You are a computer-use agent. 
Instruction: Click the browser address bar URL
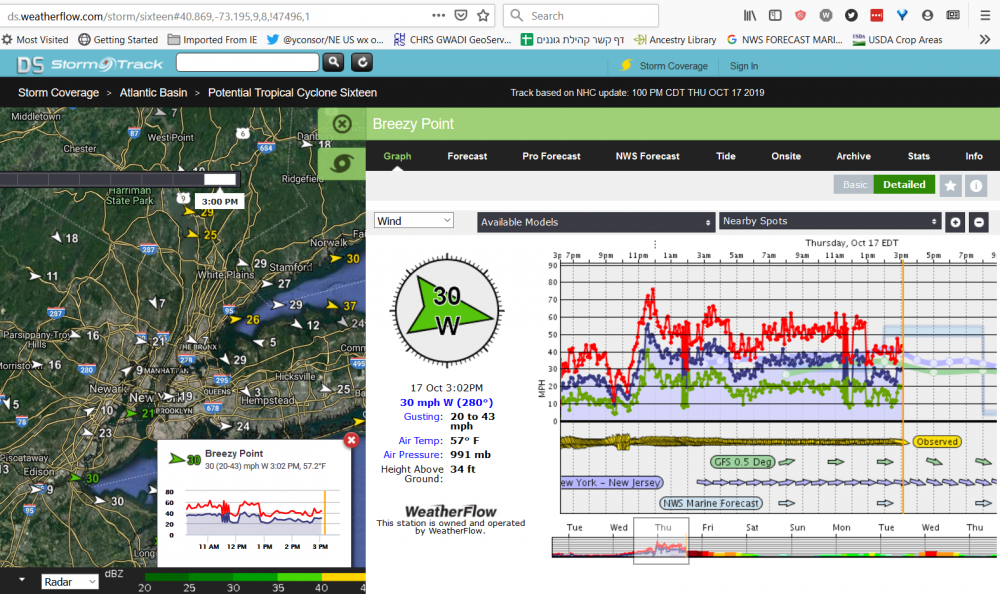159,16
